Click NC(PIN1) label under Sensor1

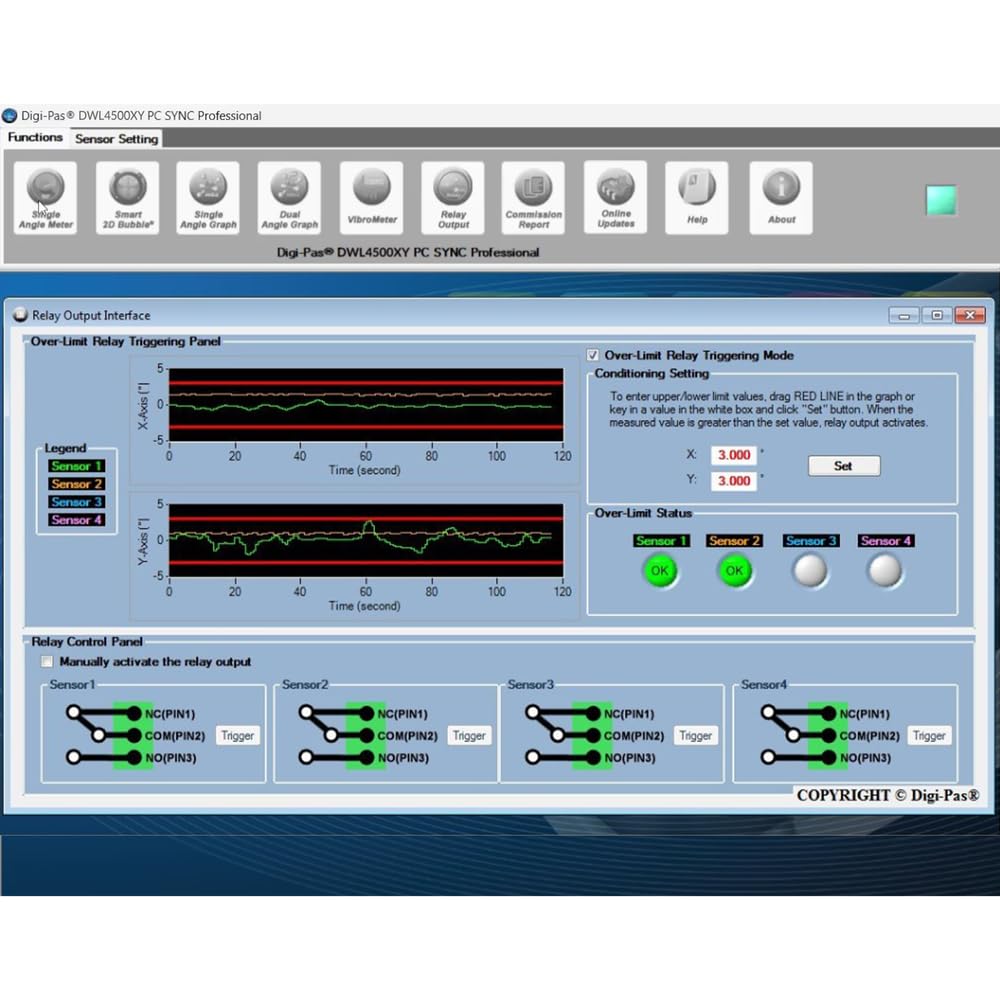coord(170,714)
